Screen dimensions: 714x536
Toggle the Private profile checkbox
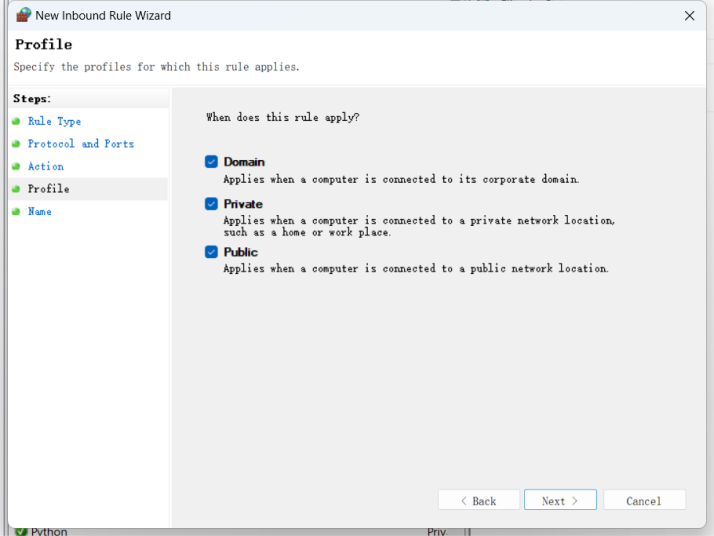pyautogui.click(x=211, y=204)
